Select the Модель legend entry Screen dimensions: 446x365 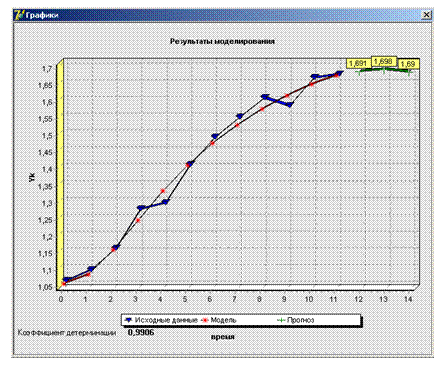pyautogui.click(x=219, y=320)
